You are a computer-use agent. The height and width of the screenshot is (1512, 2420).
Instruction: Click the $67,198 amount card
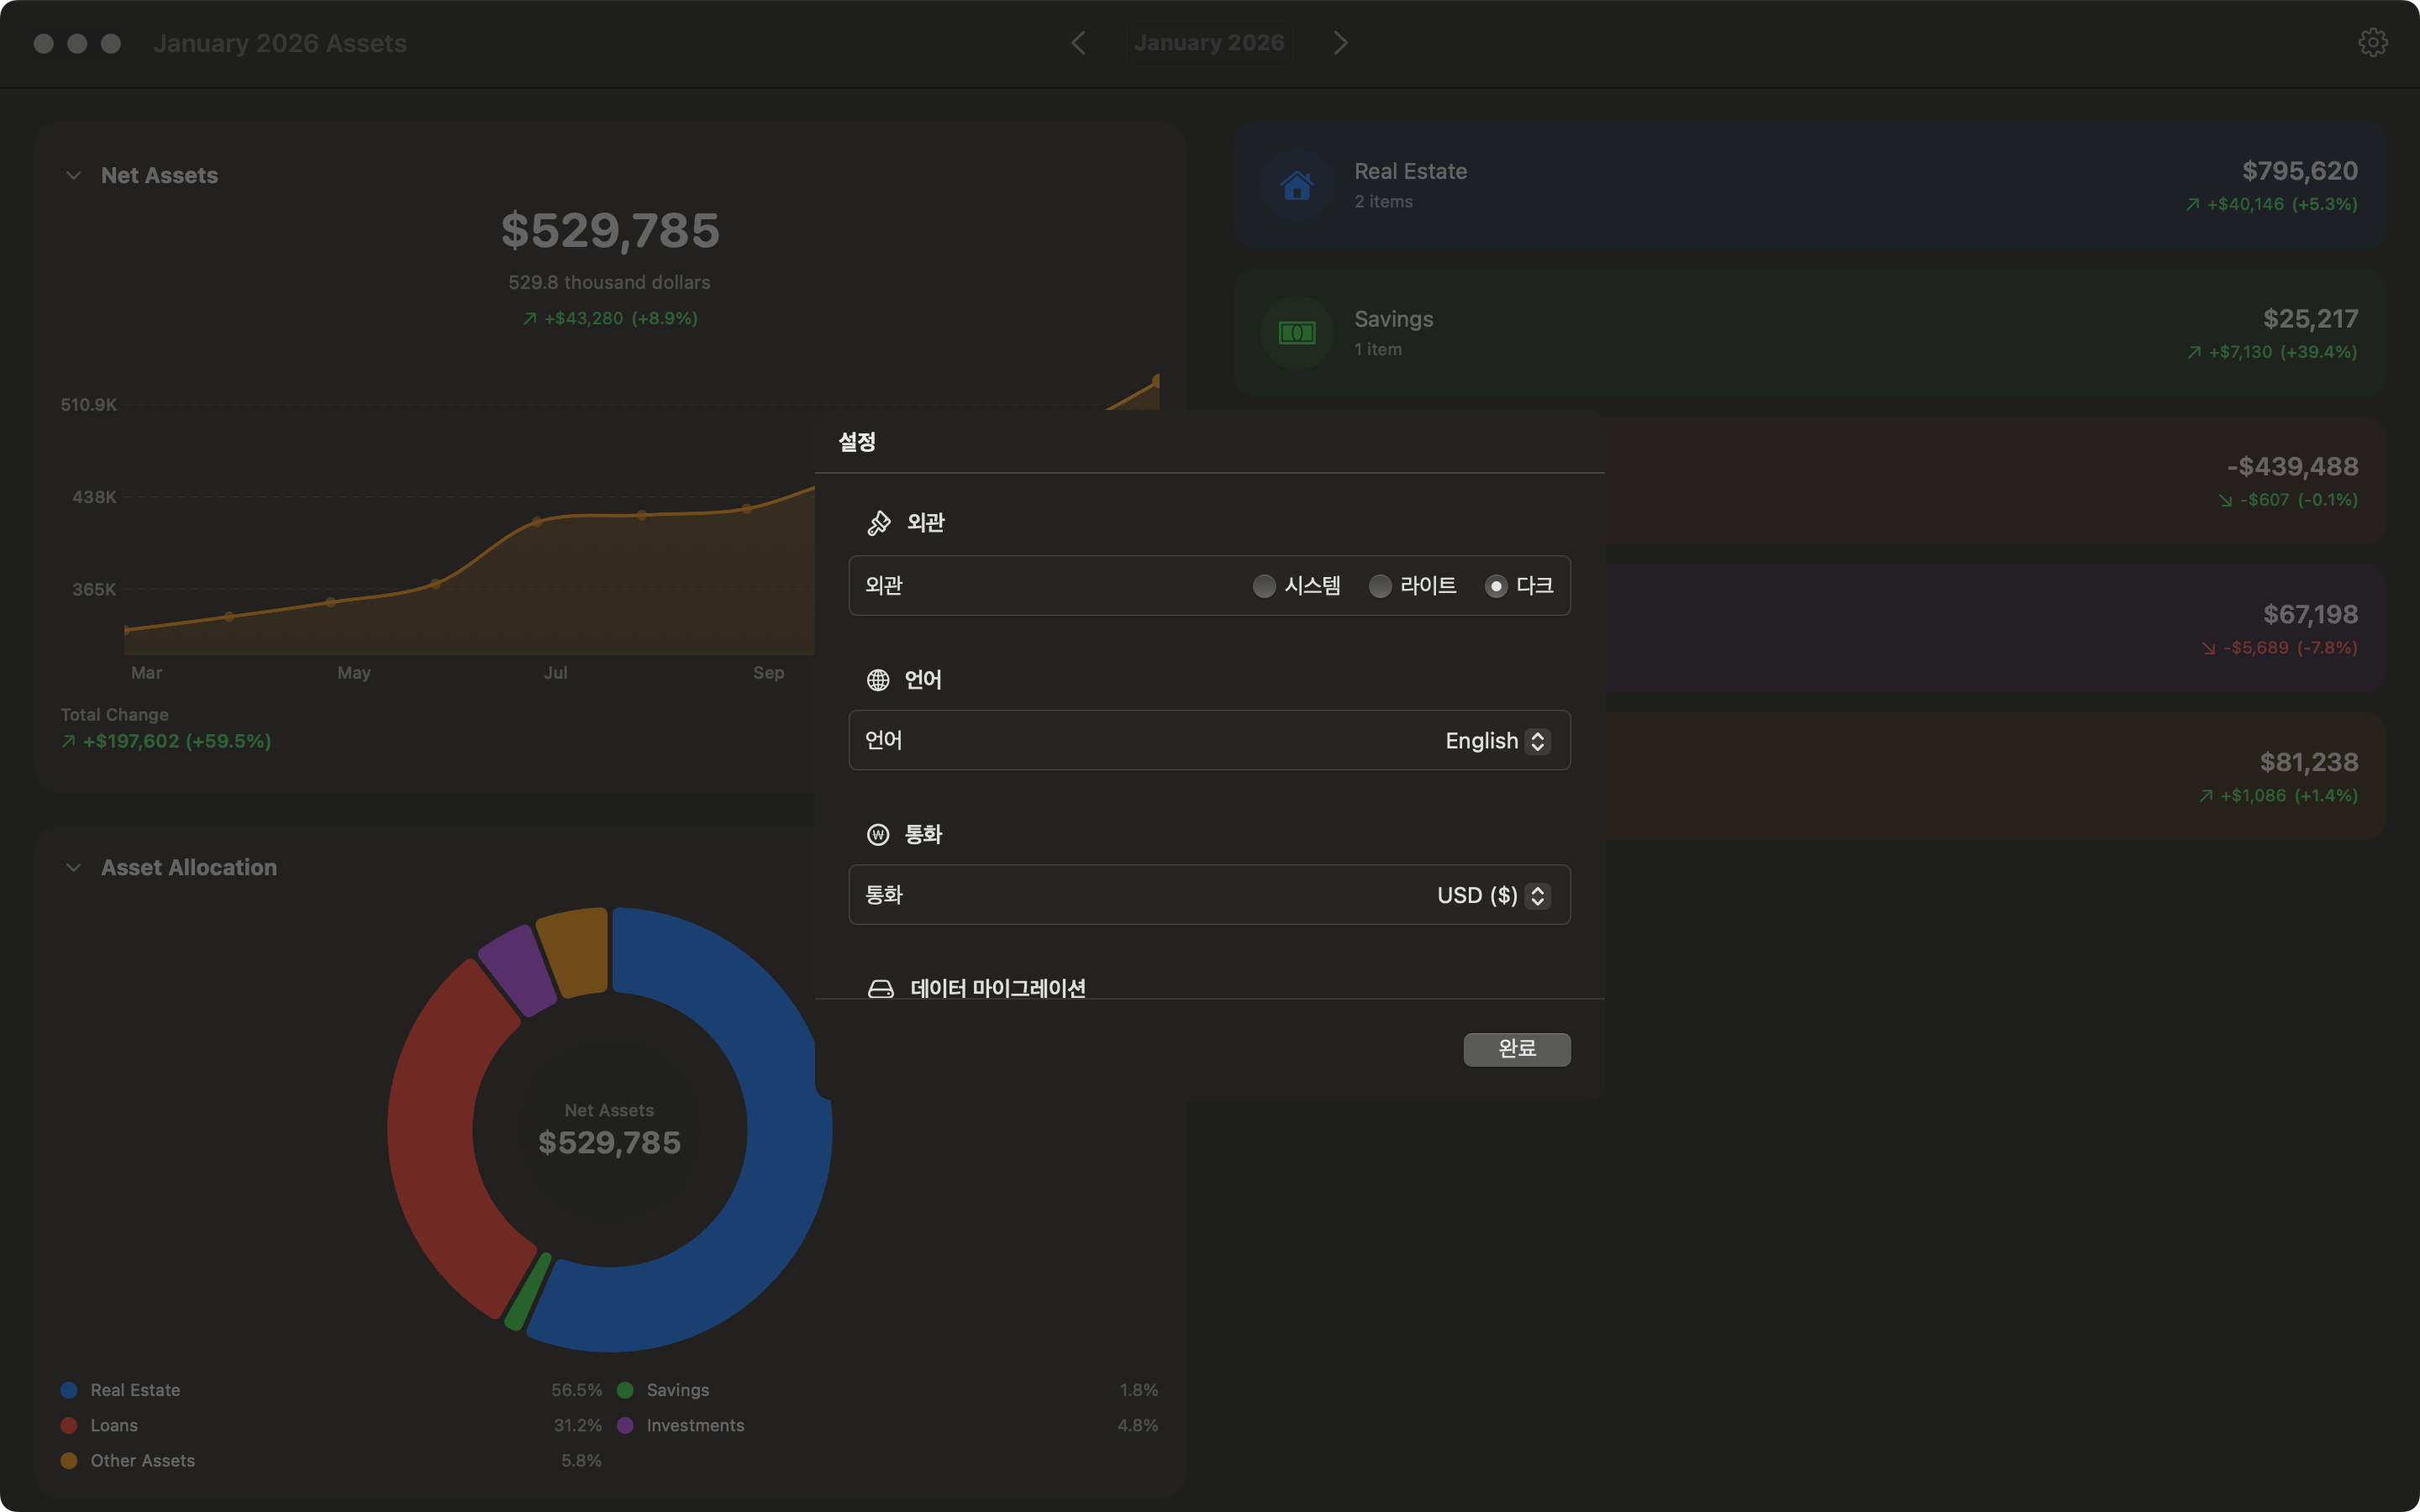(x=1995, y=629)
